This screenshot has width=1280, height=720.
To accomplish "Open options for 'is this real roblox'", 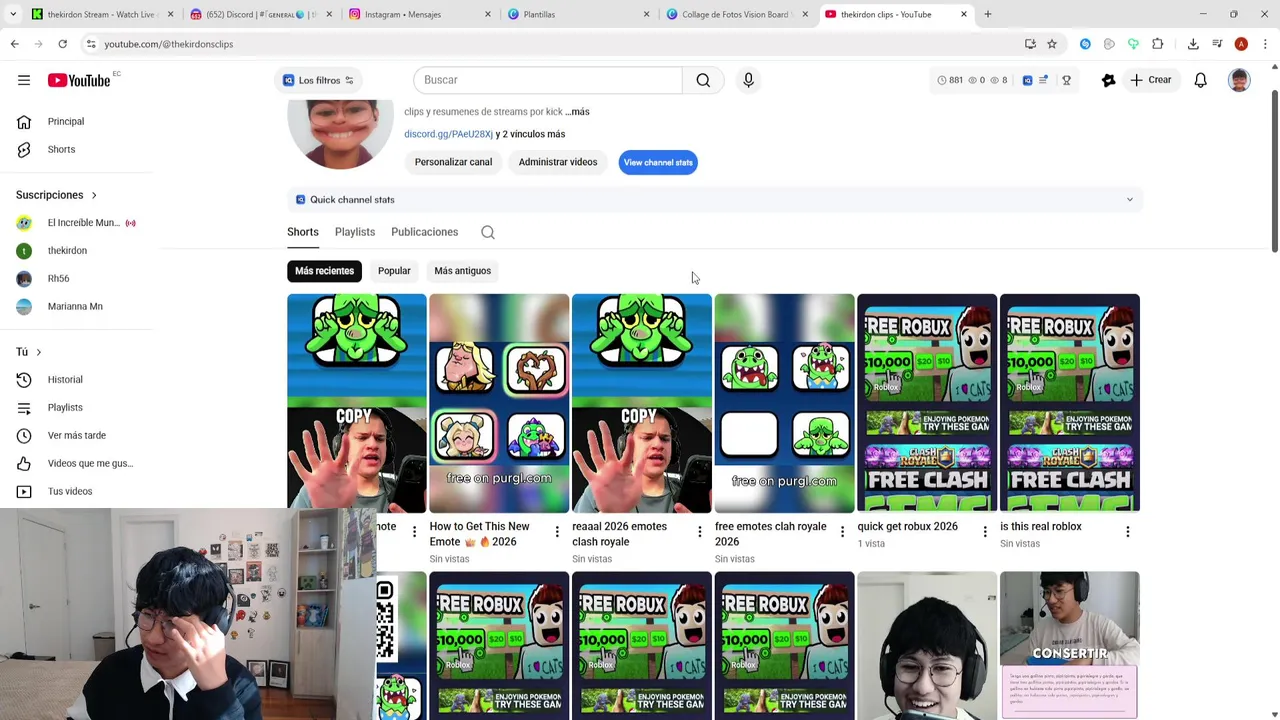I will tap(1128, 532).
